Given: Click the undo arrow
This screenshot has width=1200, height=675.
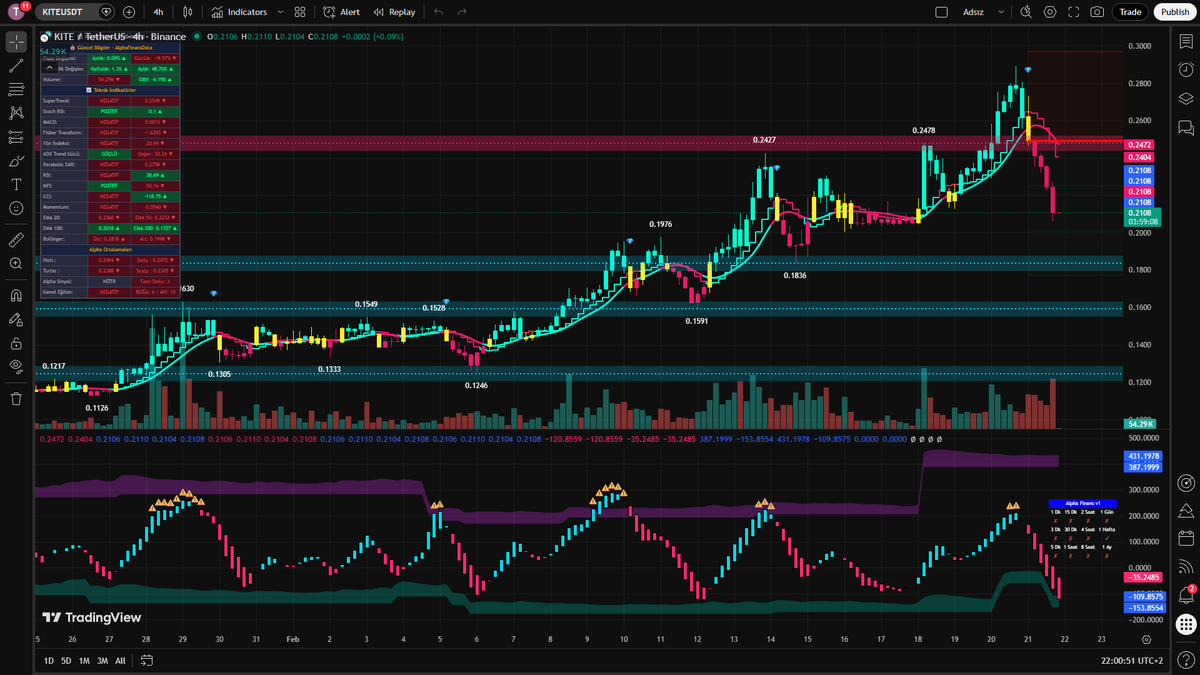Looking at the screenshot, I should tap(438, 12).
